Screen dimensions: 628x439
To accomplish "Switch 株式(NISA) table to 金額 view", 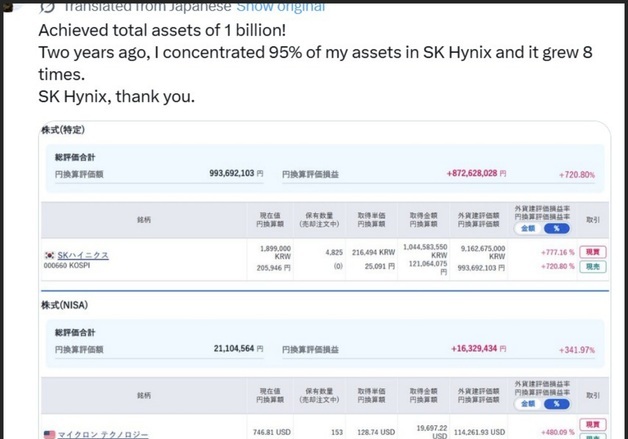I will (x=528, y=404).
